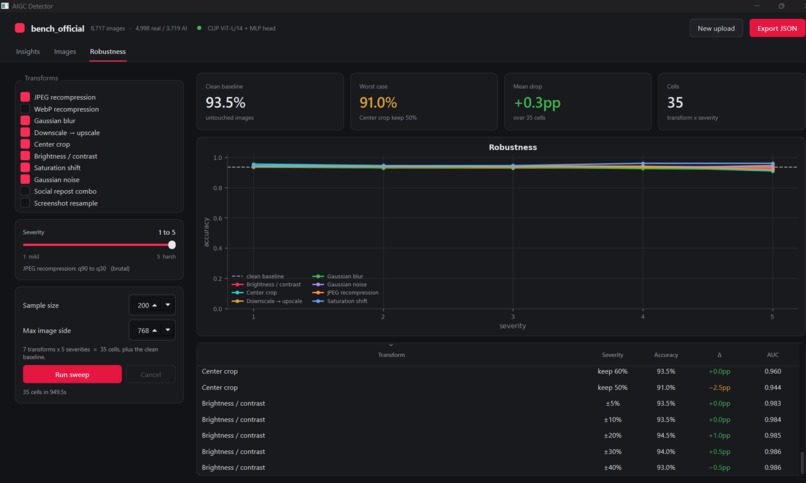Increase Sample size with up arrow
Image resolution: width=806 pixels, height=483 pixels.
coord(155,305)
